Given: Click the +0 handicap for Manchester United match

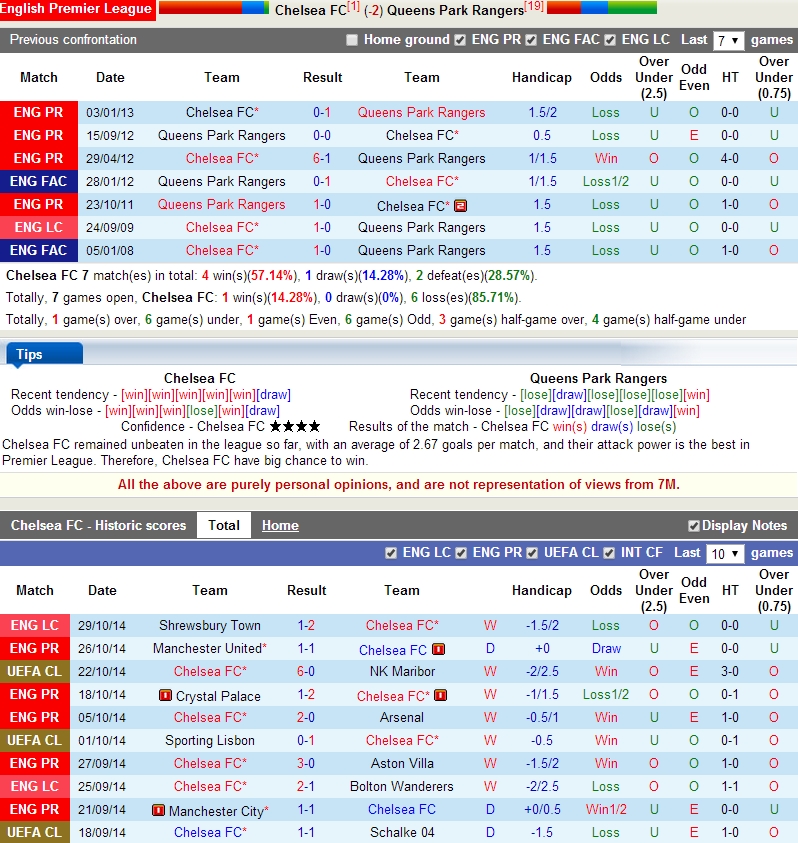Looking at the screenshot, I should 542,648.
